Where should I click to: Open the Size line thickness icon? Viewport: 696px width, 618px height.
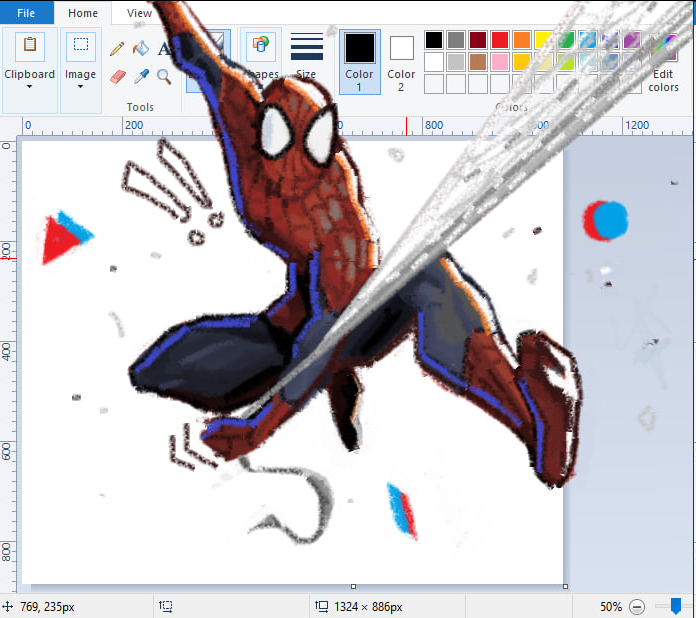pyautogui.click(x=307, y=47)
